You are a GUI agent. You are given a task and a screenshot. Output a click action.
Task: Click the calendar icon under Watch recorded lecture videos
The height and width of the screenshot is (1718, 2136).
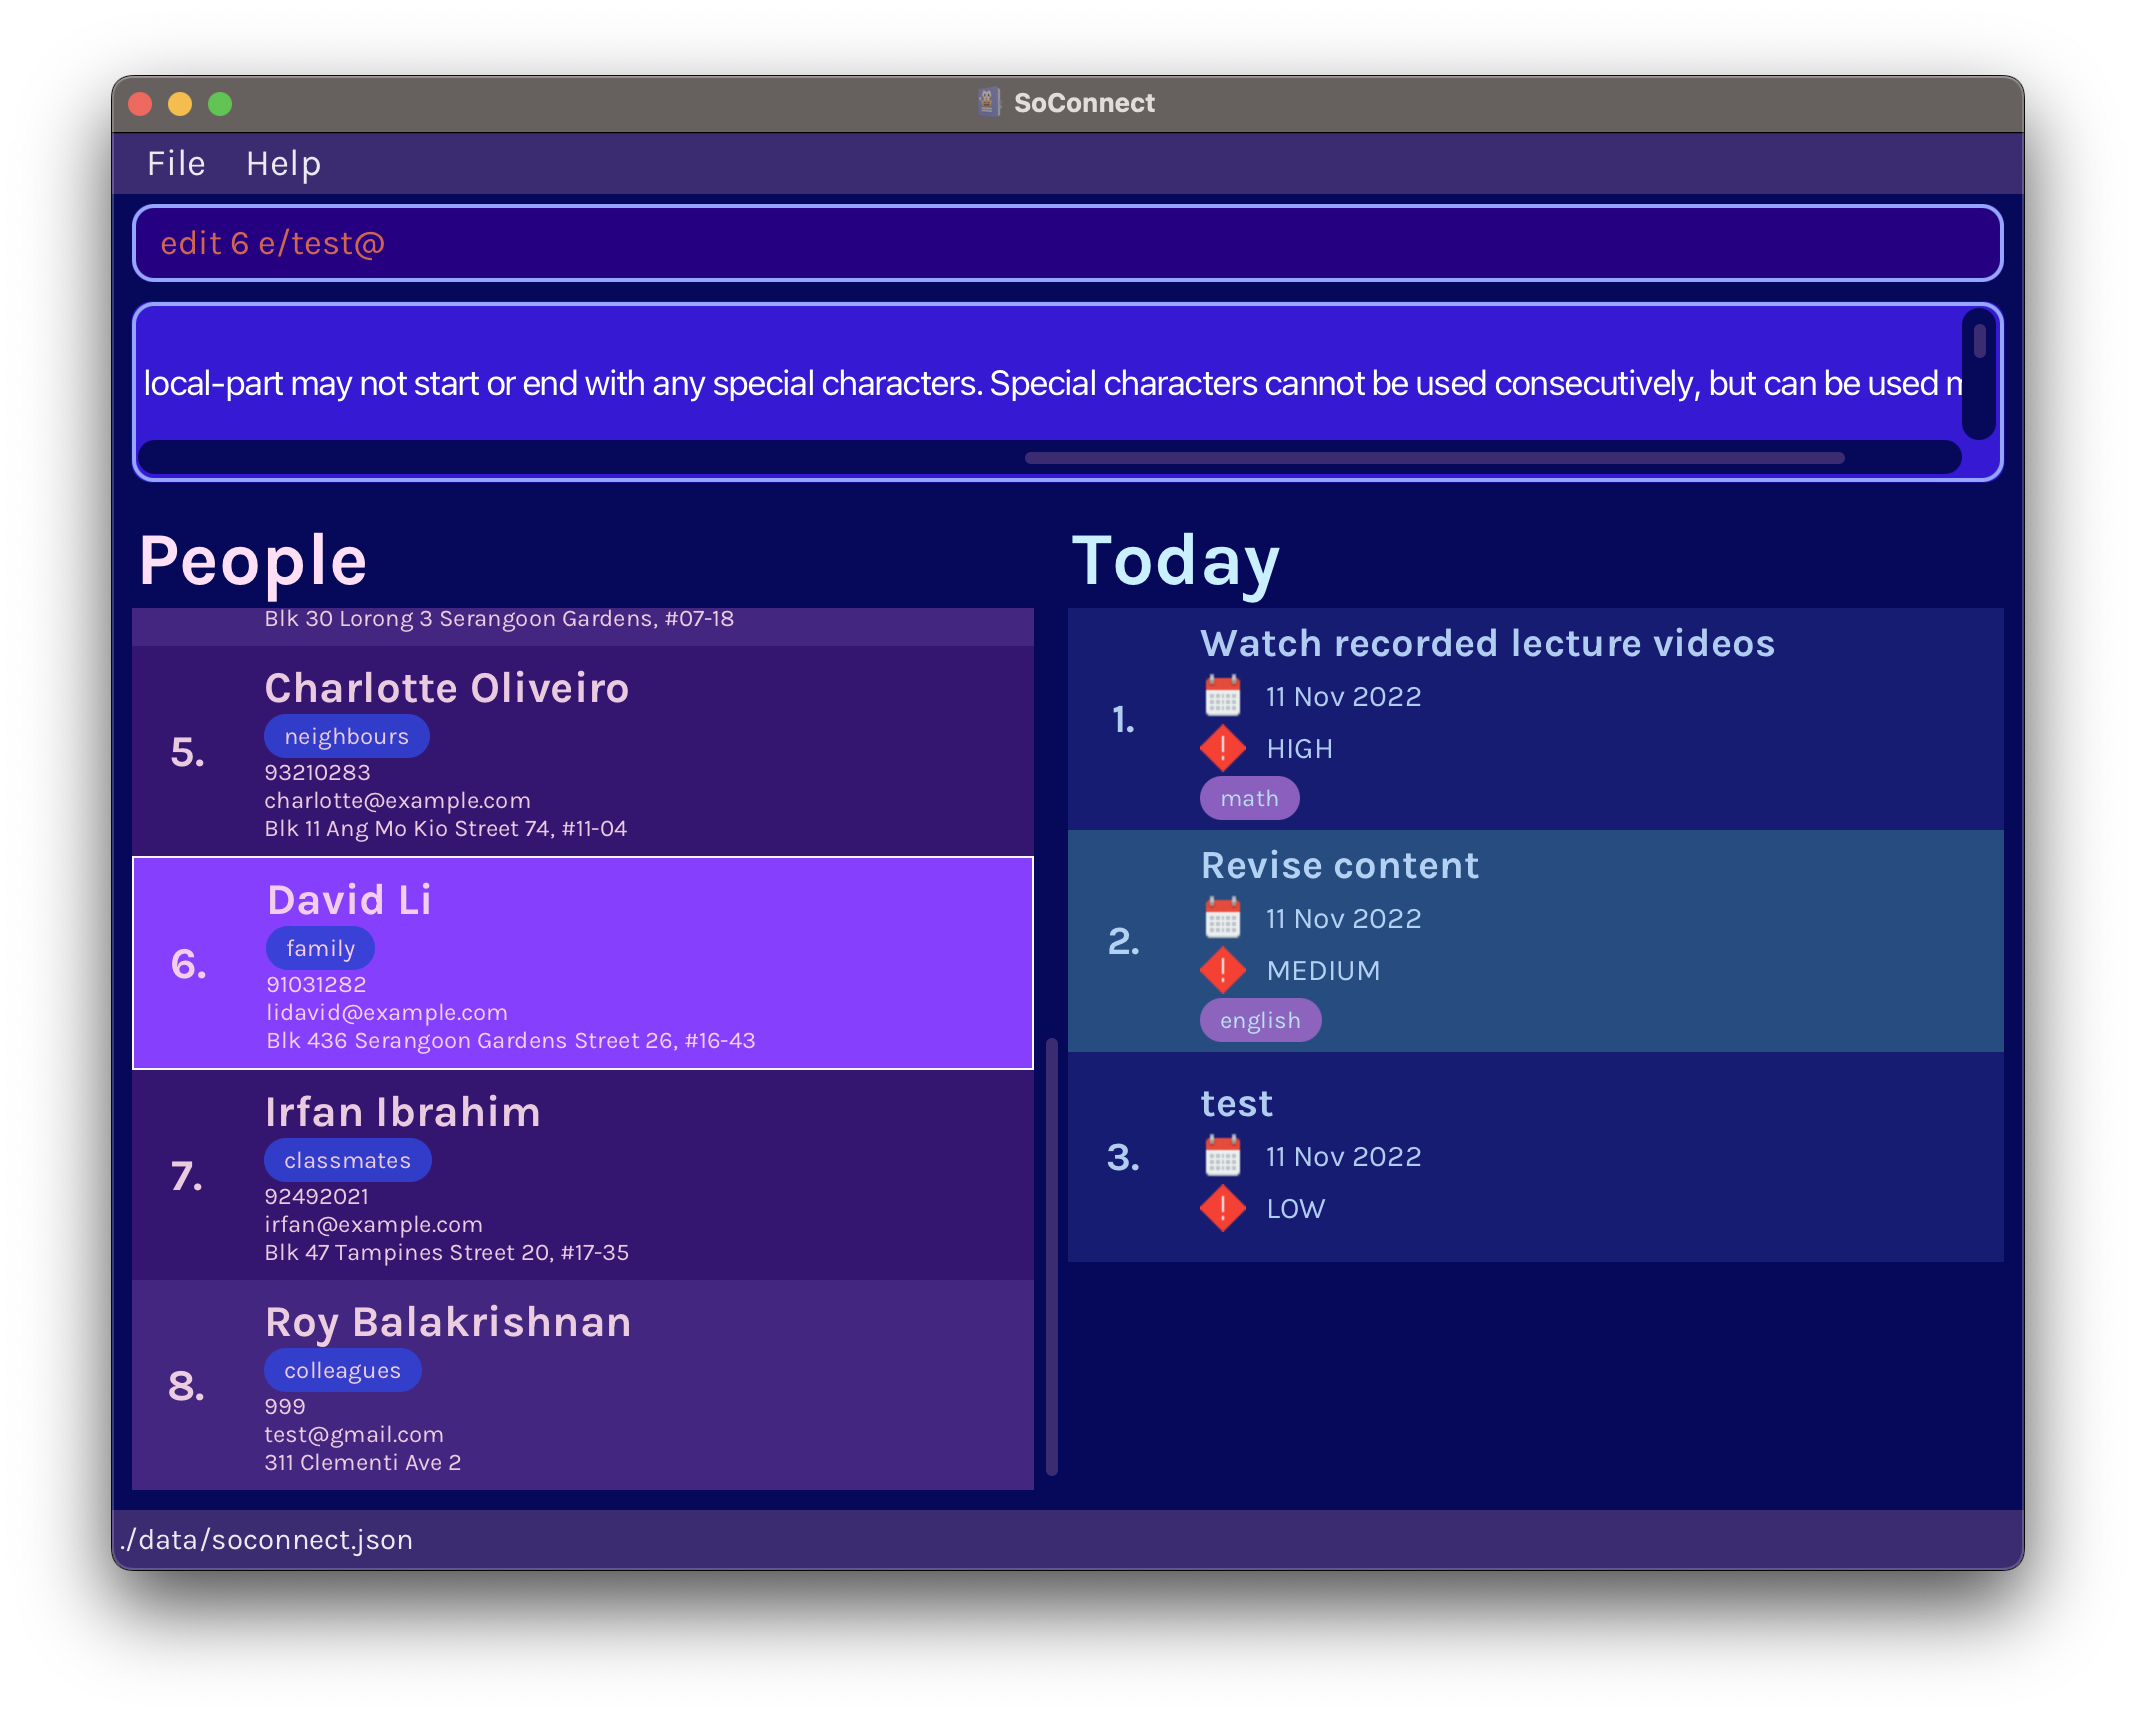(1222, 696)
